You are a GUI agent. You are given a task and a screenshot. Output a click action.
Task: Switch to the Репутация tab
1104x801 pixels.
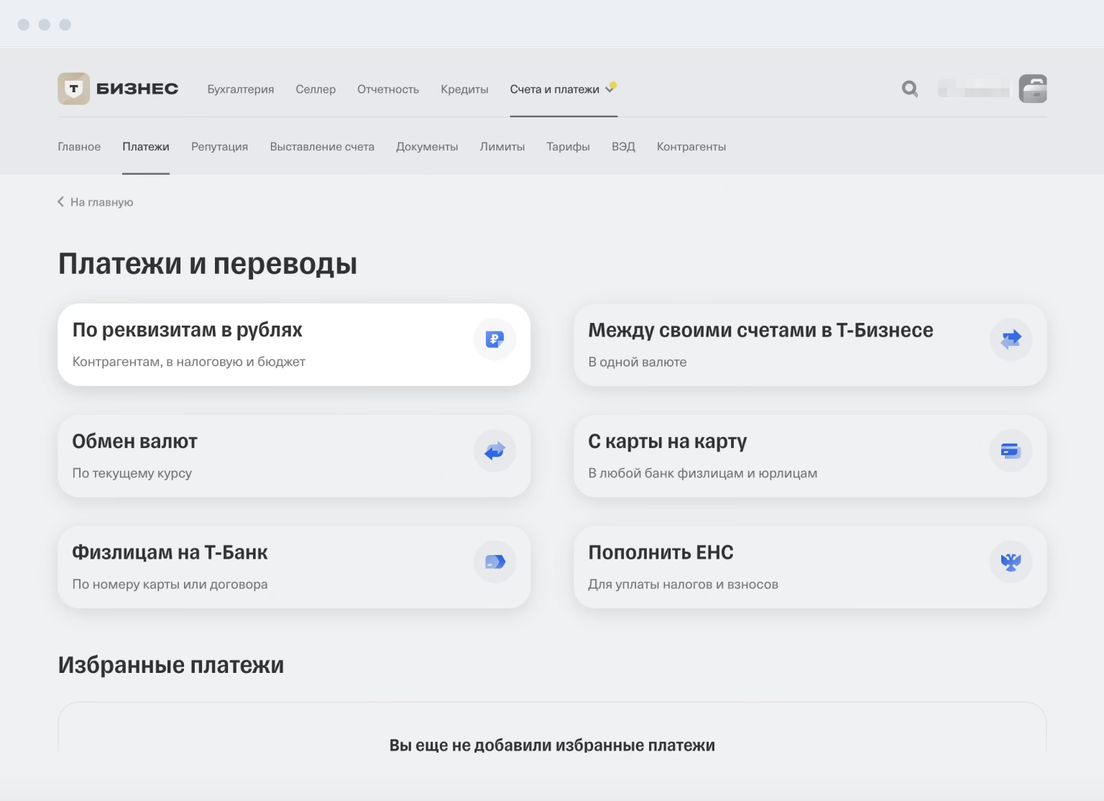[219, 147]
